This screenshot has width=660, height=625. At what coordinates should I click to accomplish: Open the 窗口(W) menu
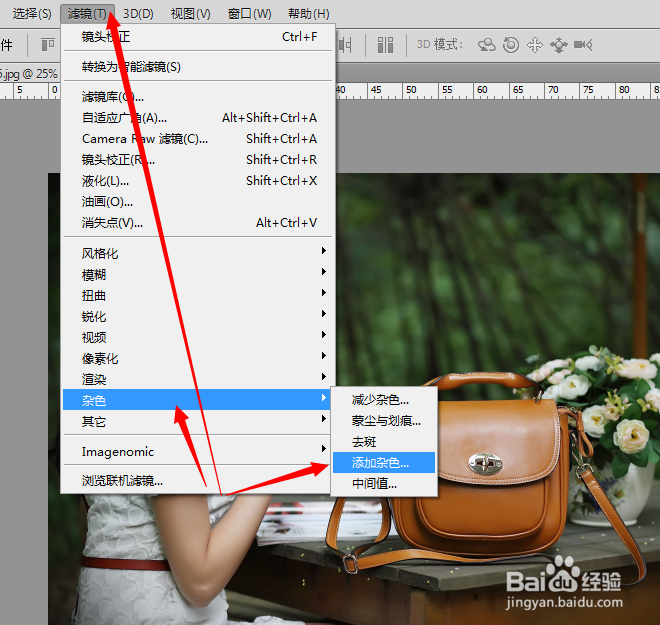pos(250,13)
